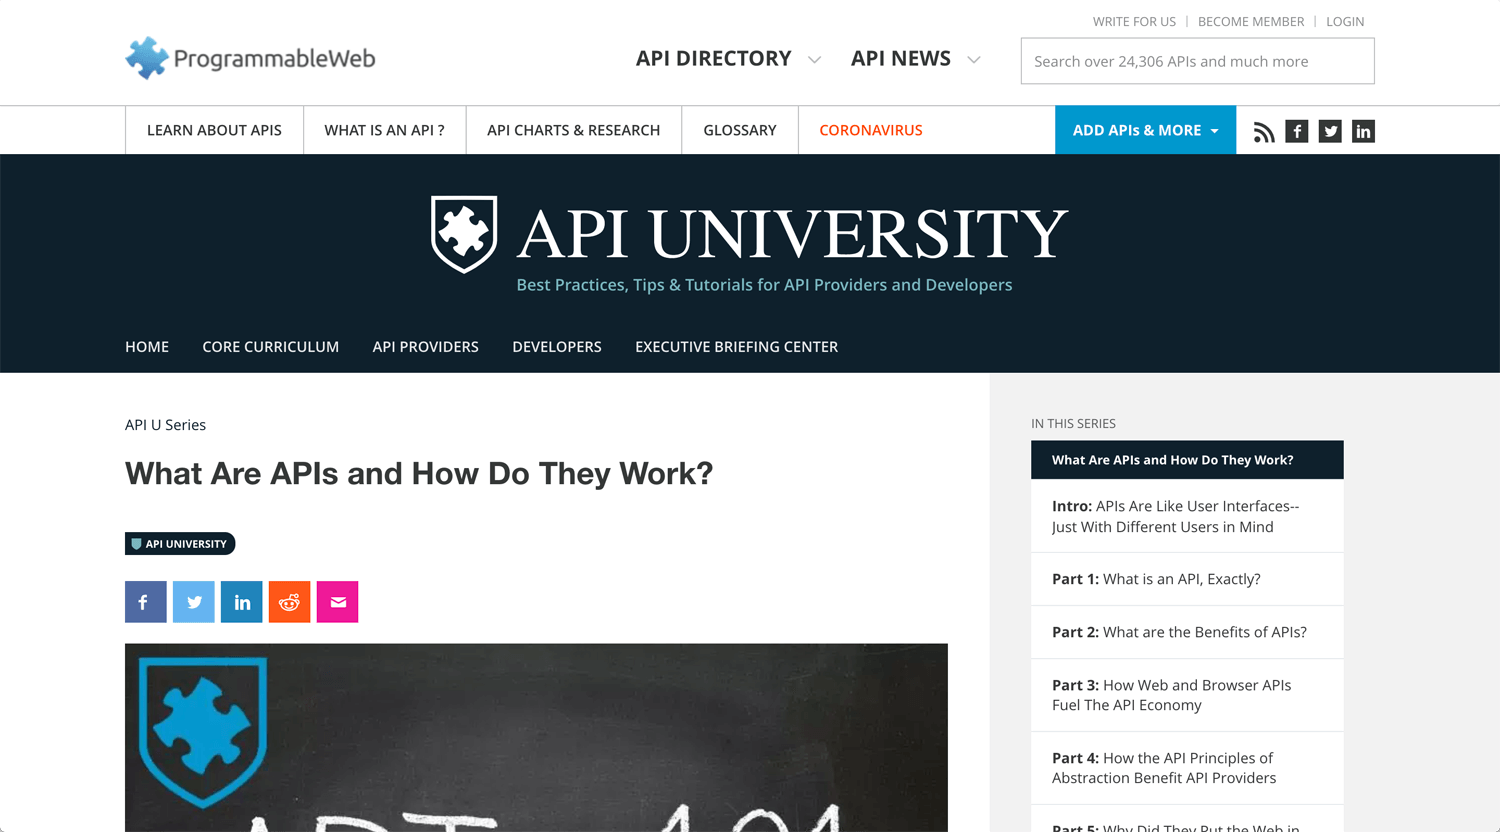The width and height of the screenshot is (1500, 832).
Task: Click the article headline text
Action: [419, 473]
